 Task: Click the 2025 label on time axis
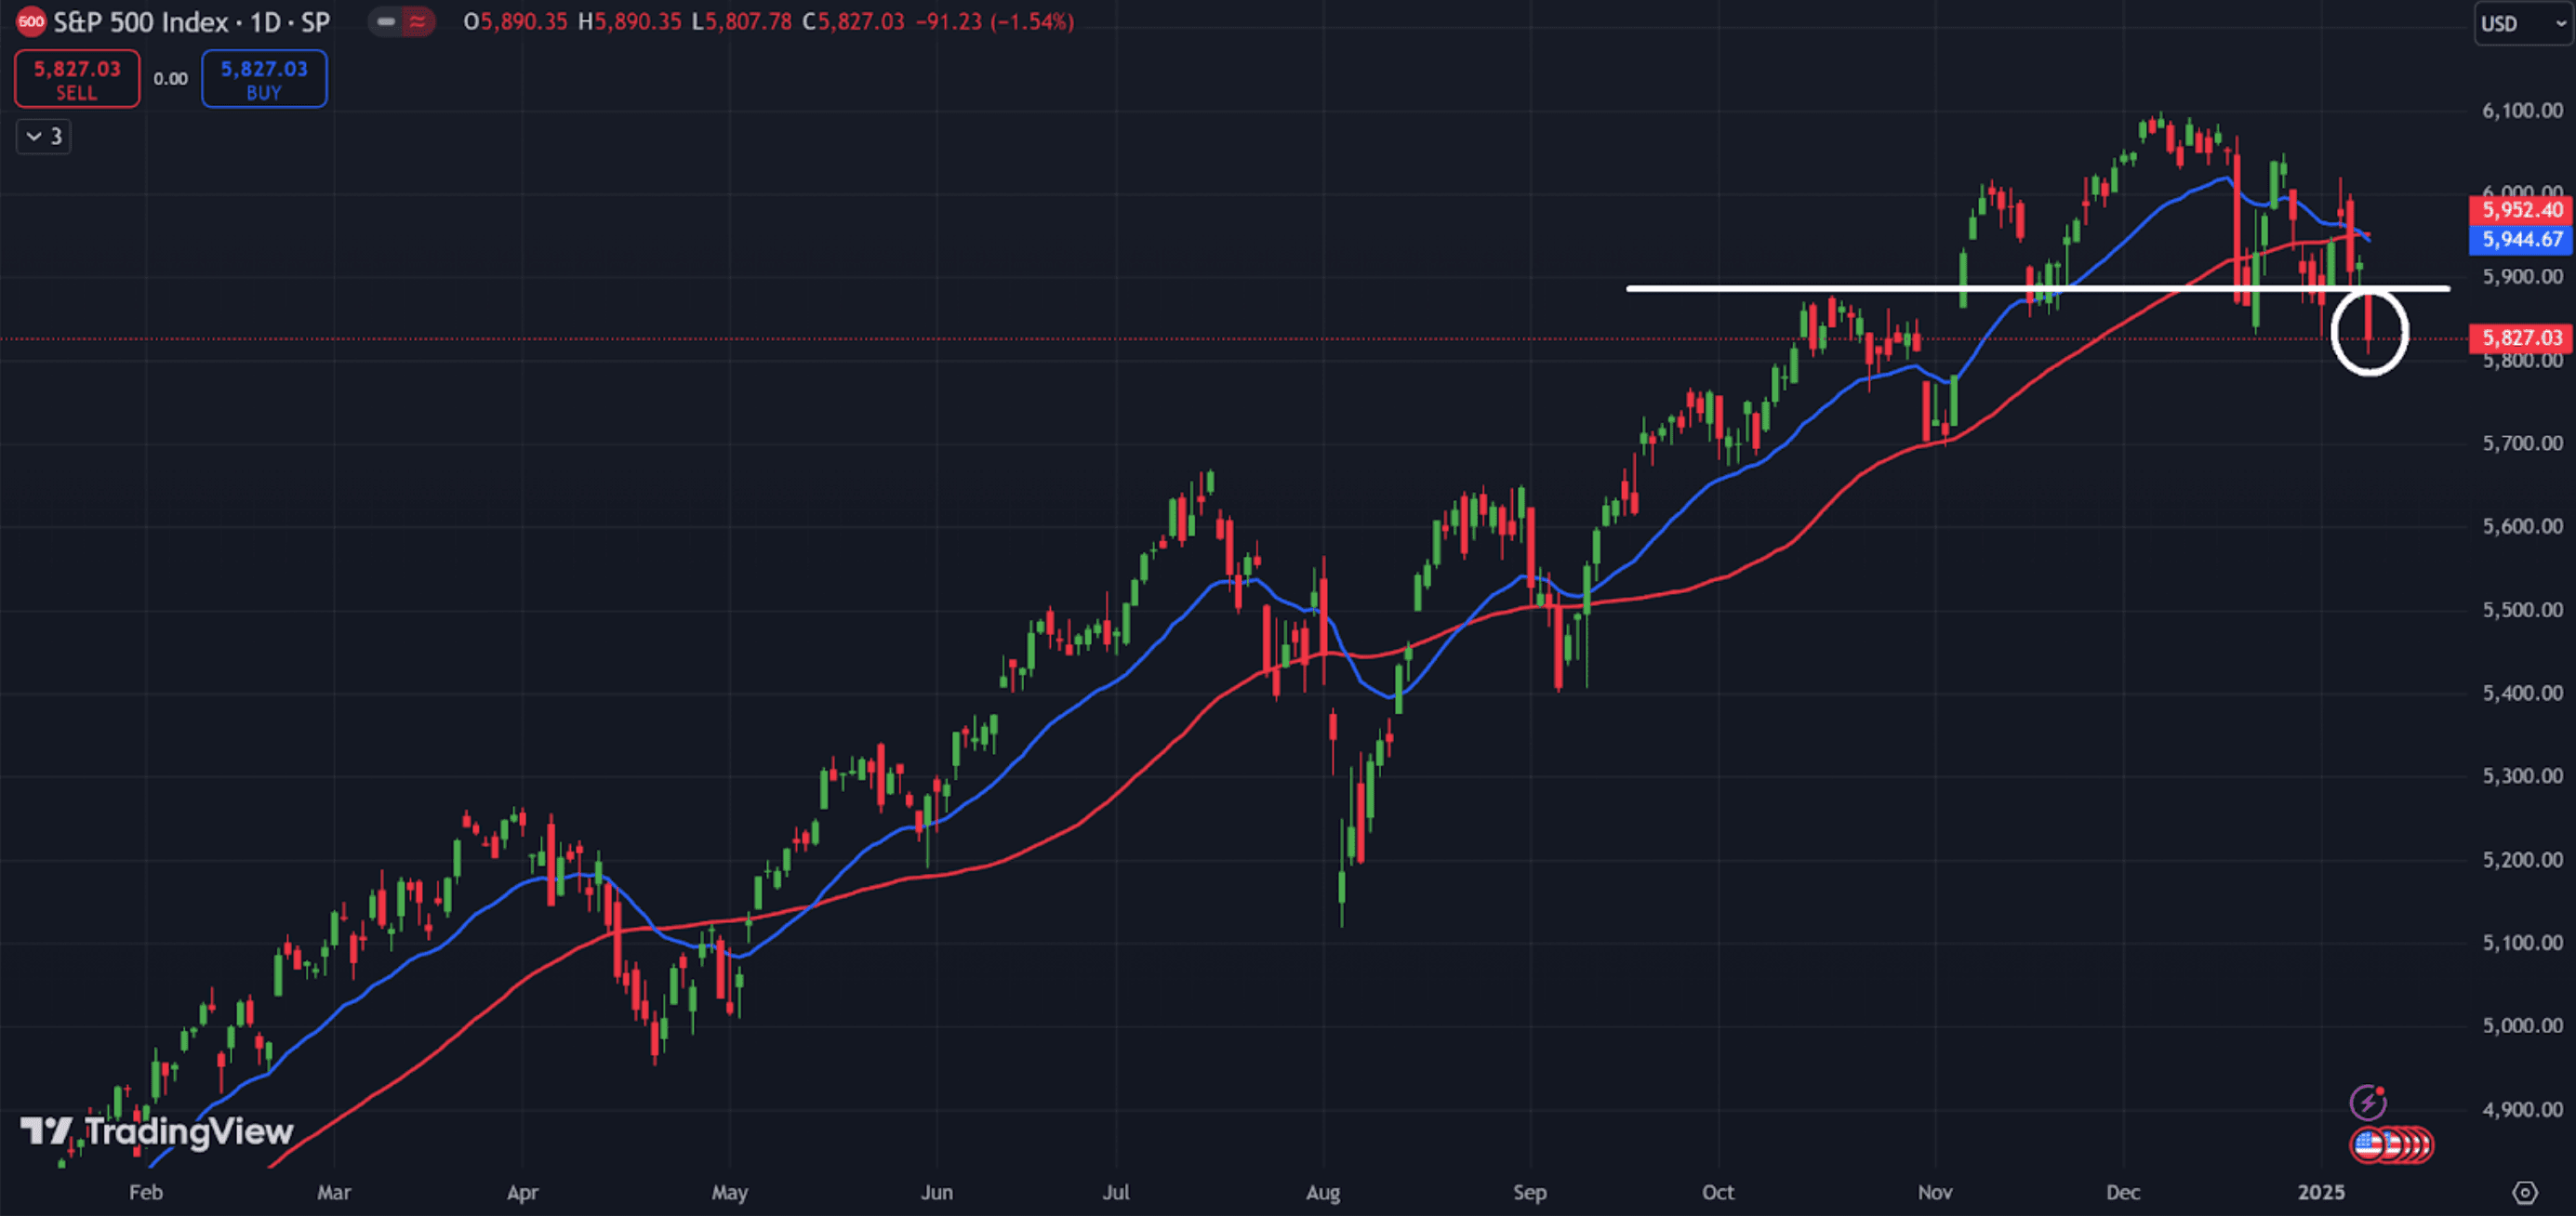(x=2320, y=1192)
